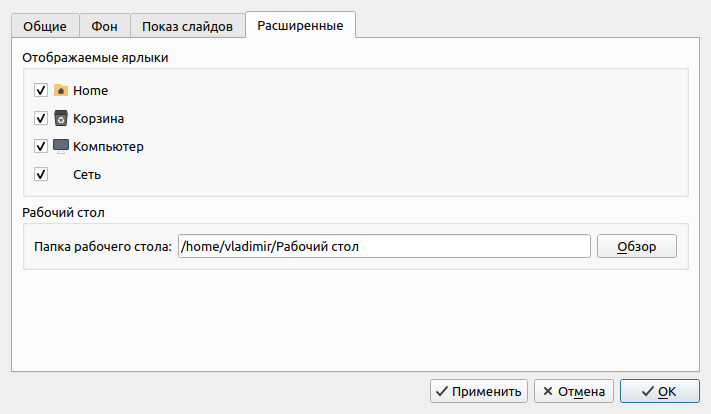The width and height of the screenshot is (711, 414).
Task: Click the Home folder icon
Action: (61, 90)
